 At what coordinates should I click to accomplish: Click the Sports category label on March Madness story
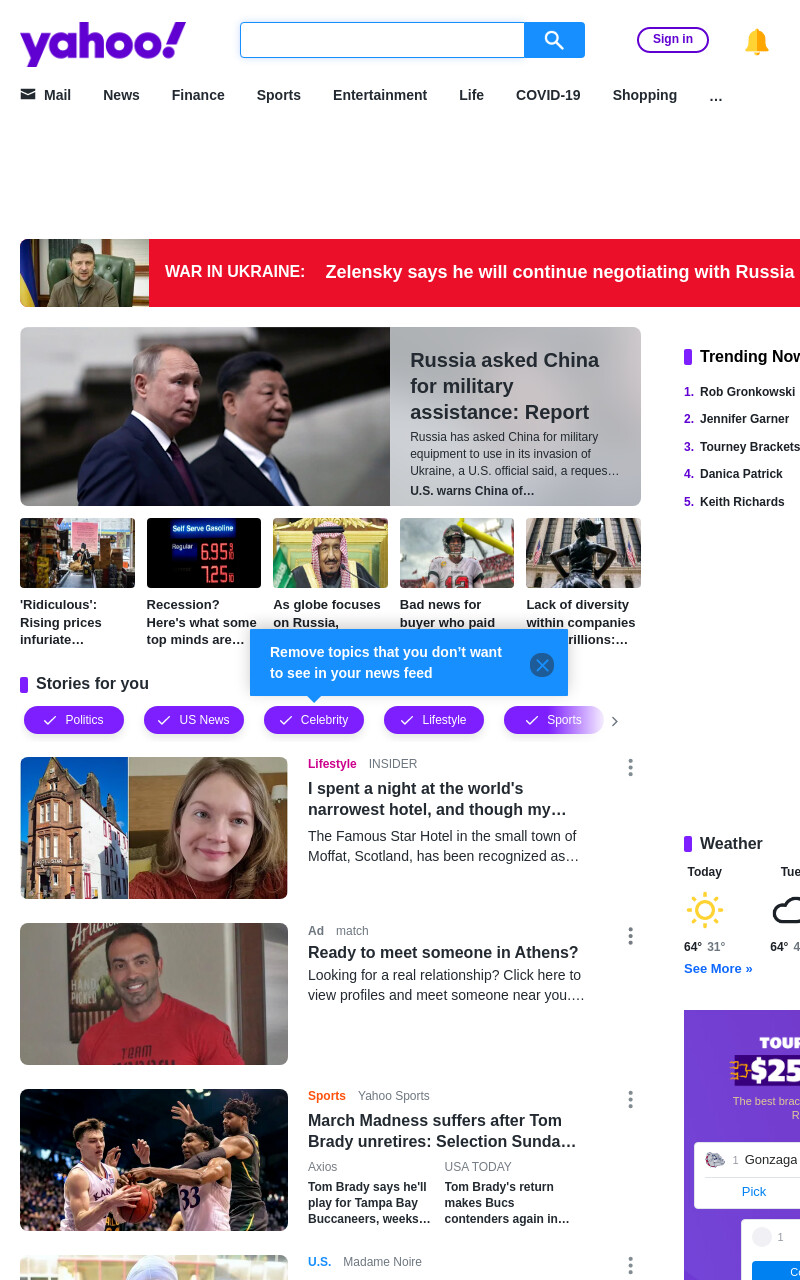tap(327, 1096)
